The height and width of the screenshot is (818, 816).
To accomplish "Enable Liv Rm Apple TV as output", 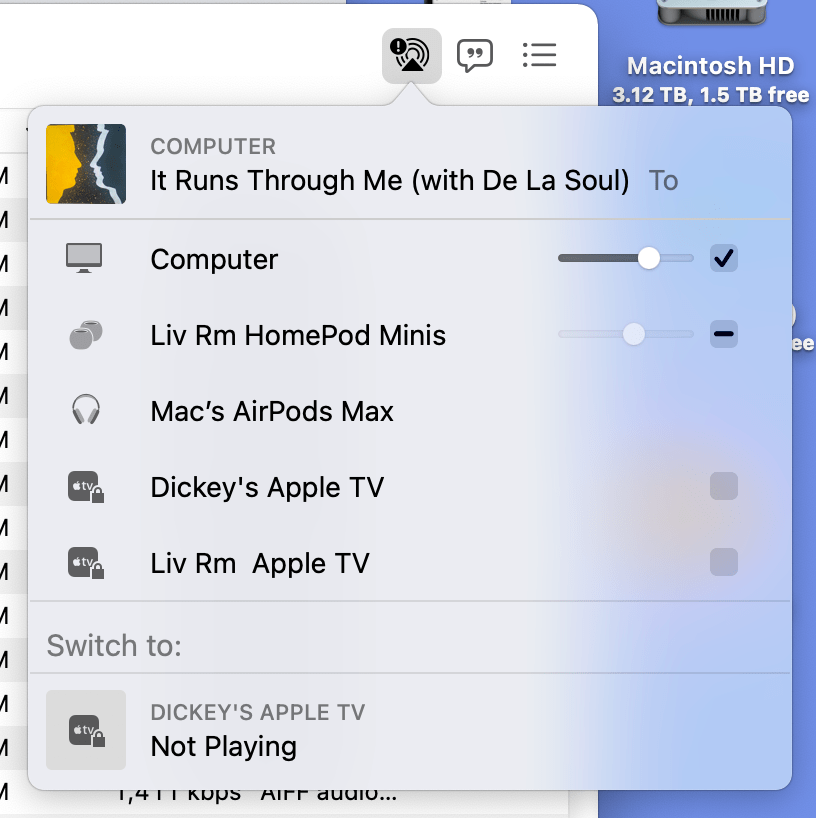I will pyautogui.click(x=724, y=562).
